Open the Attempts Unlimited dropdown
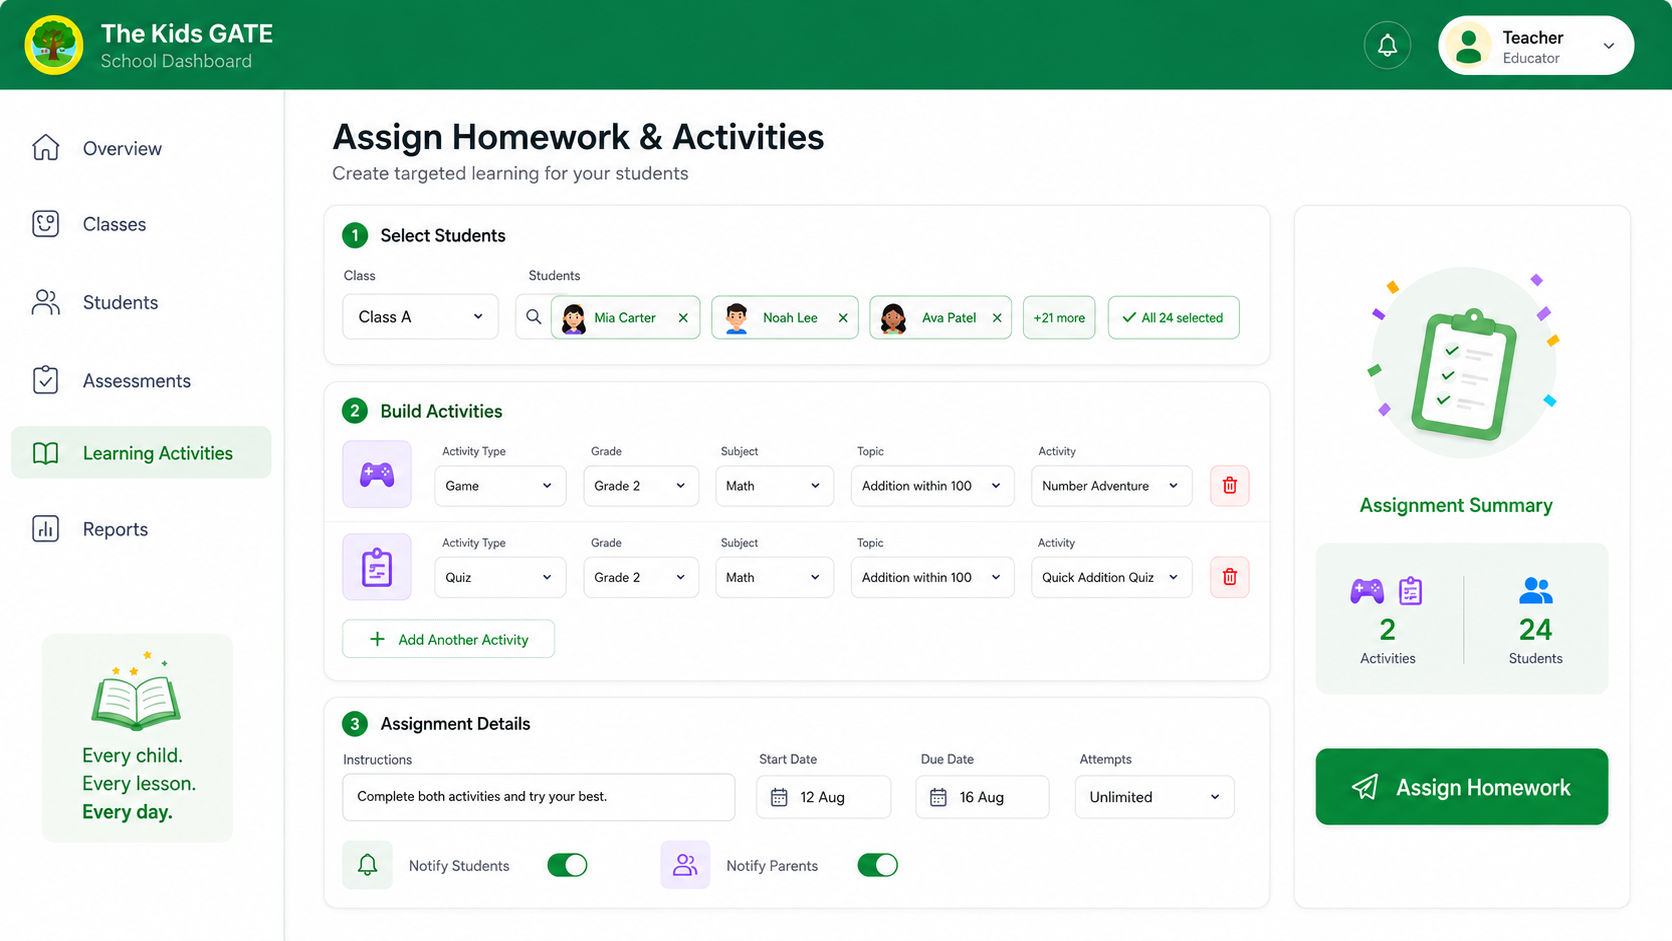1672x941 pixels. tap(1154, 797)
